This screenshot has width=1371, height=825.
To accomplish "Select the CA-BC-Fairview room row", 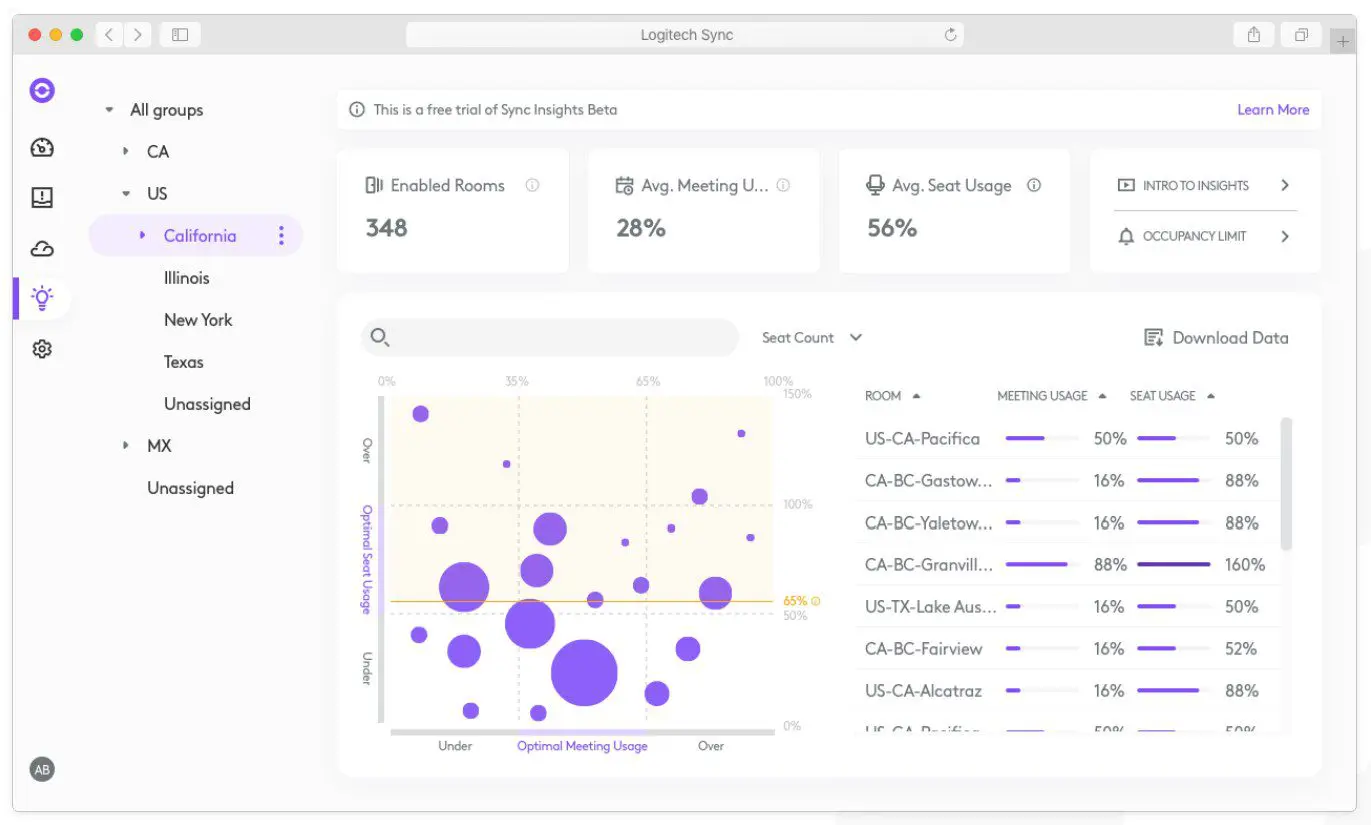I will tap(1068, 648).
